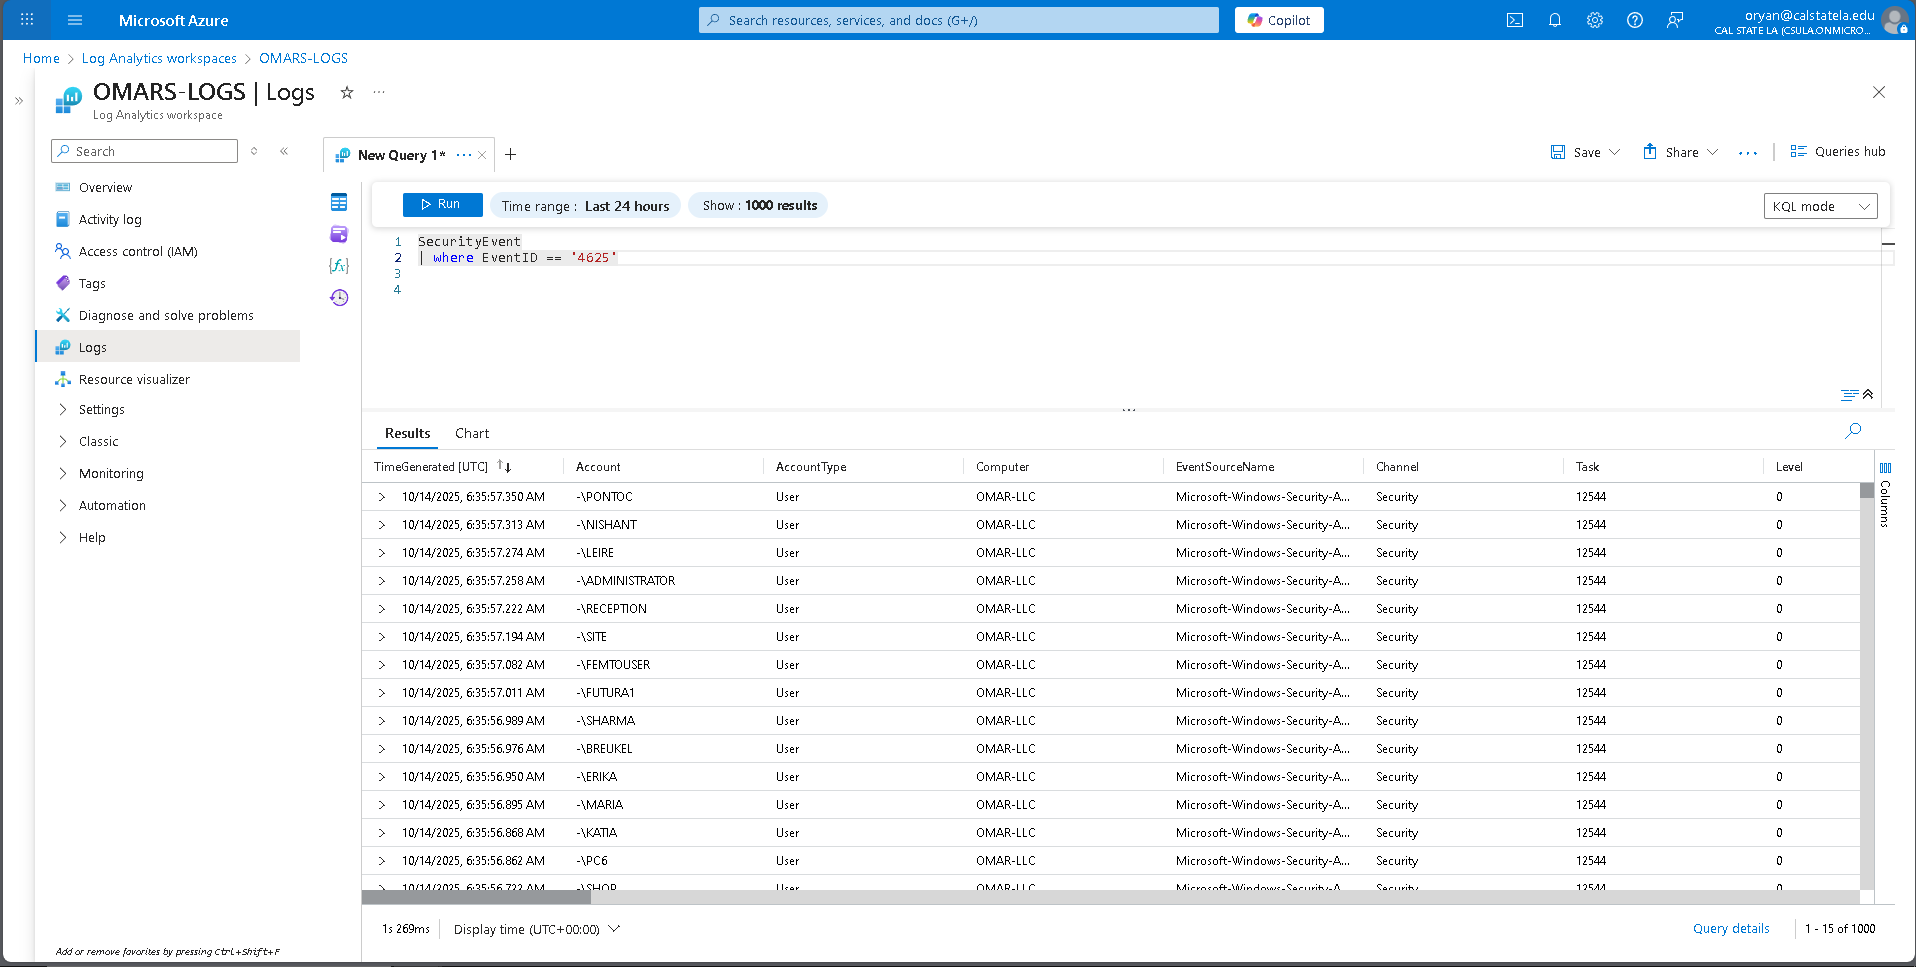
Task: Open Copilot
Action: [x=1279, y=20]
